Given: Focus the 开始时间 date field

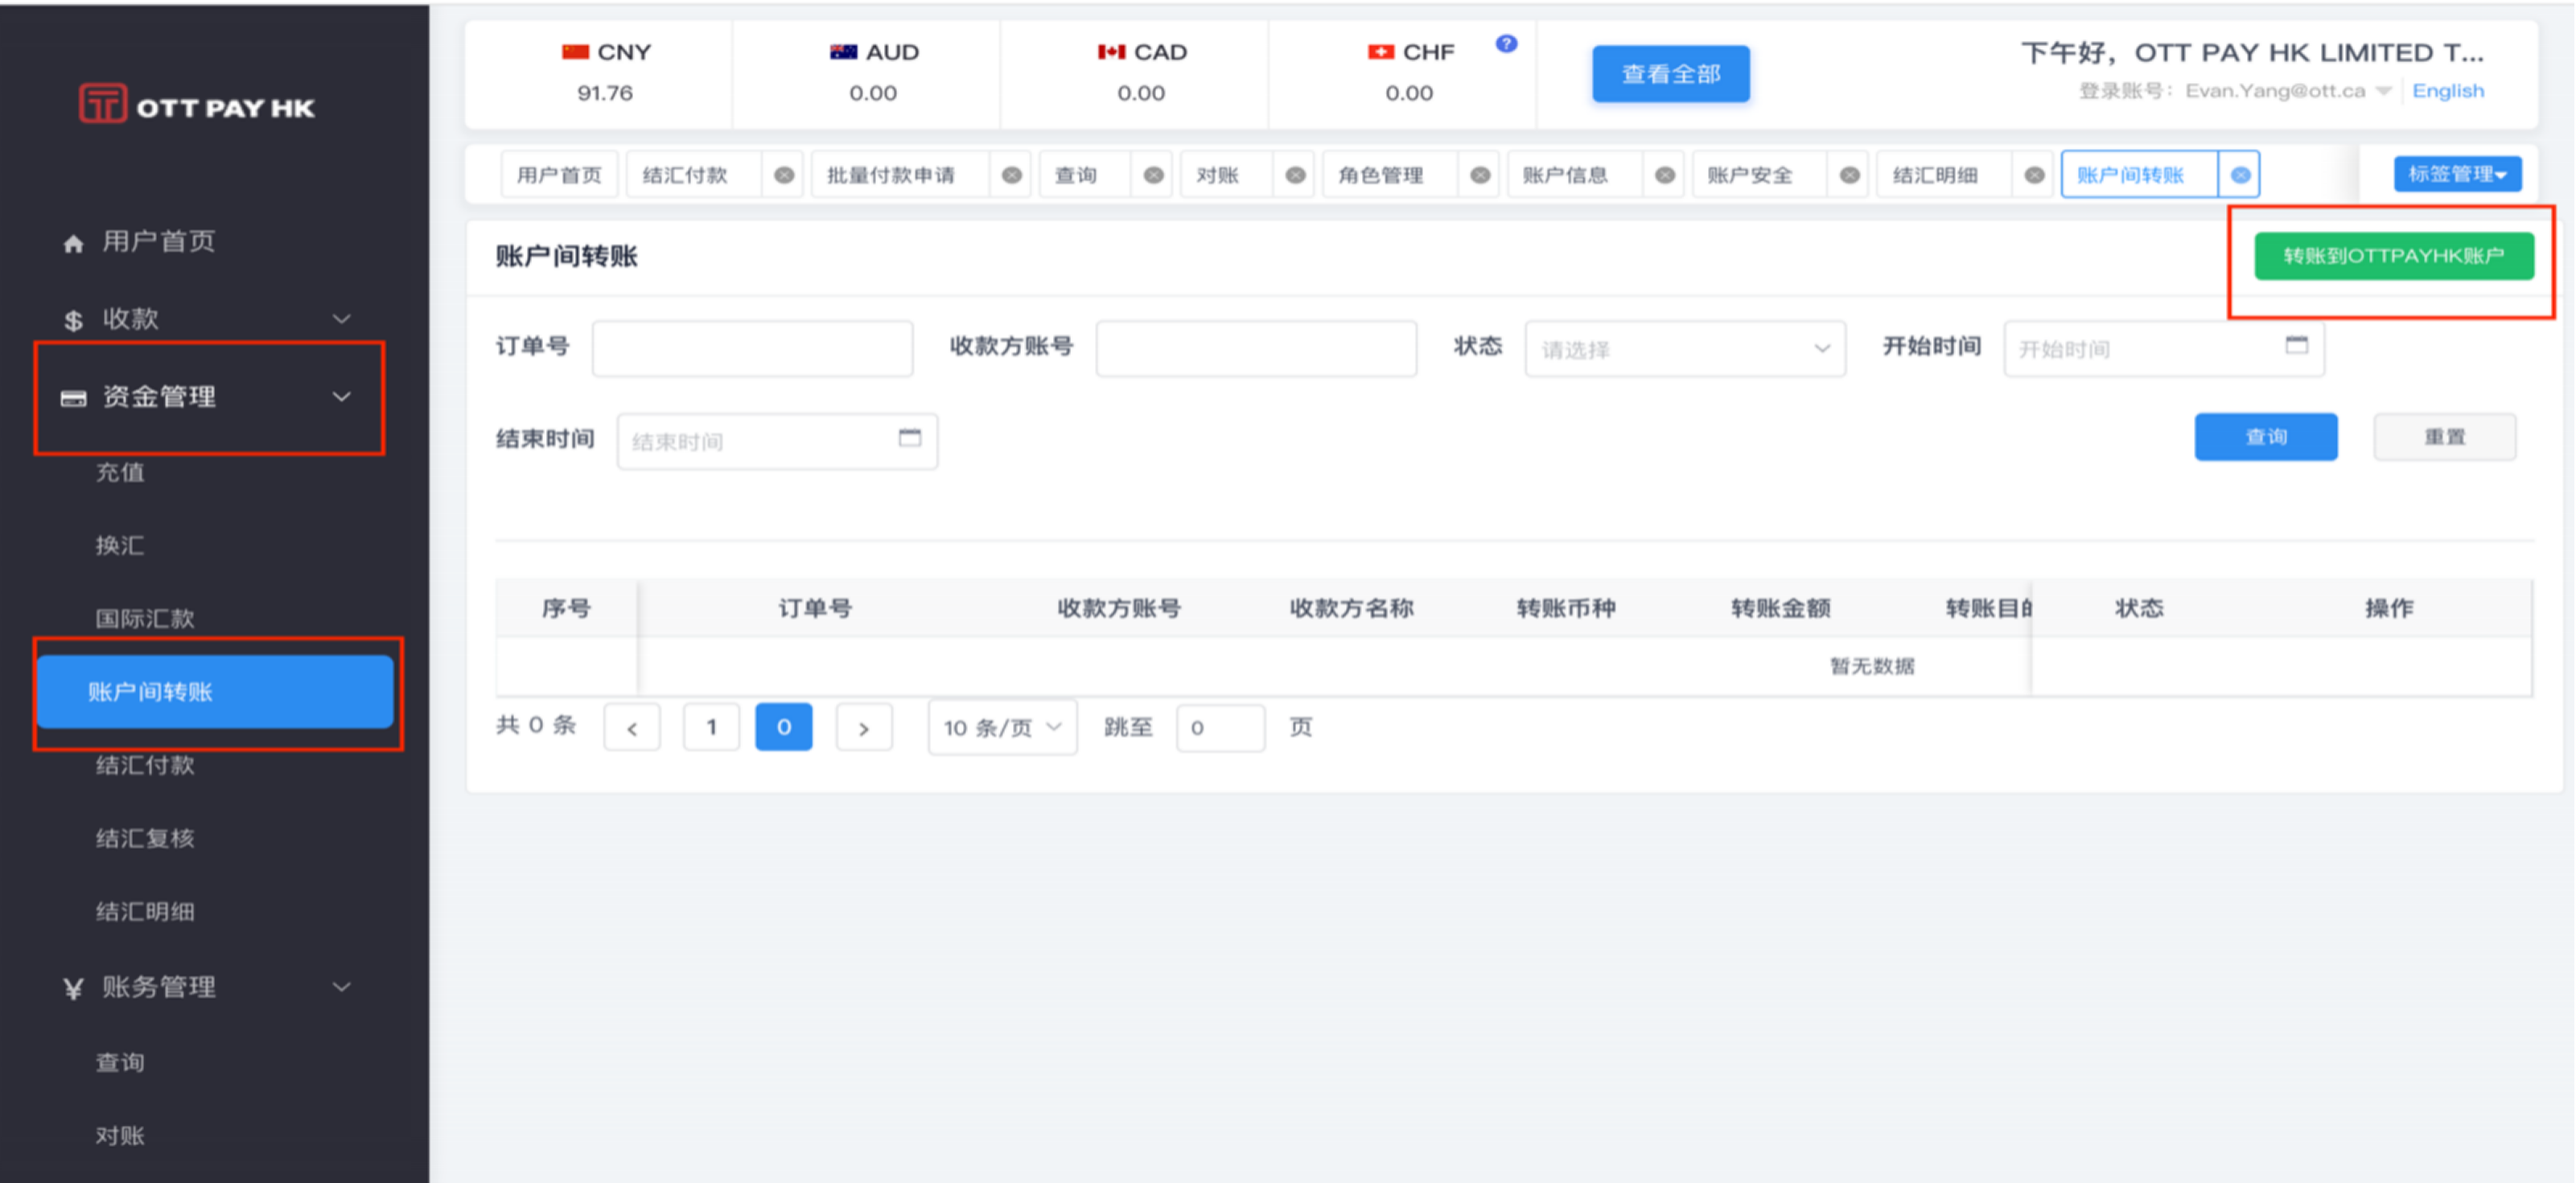Looking at the screenshot, I should (x=2165, y=349).
